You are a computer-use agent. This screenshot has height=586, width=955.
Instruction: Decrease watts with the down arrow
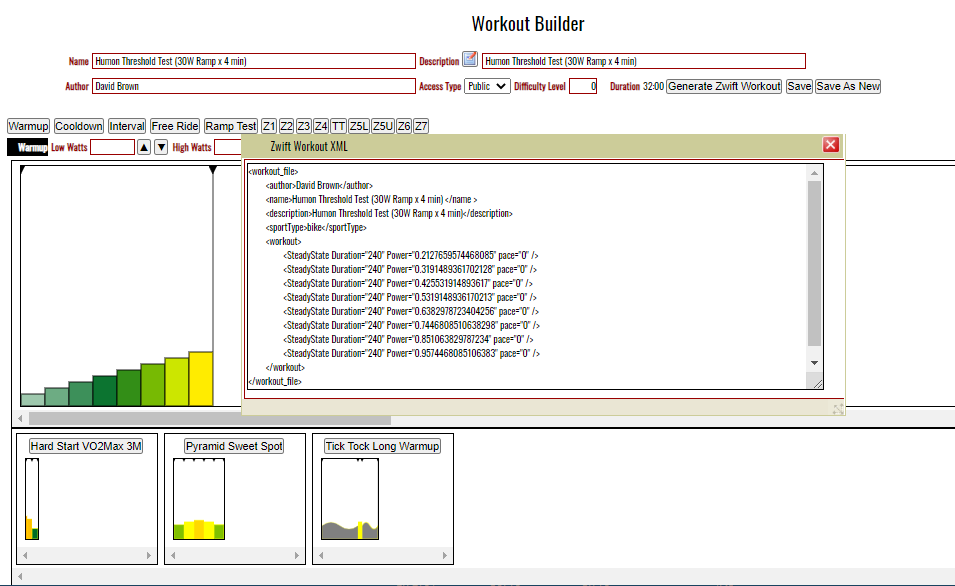pyautogui.click(x=161, y=148)
